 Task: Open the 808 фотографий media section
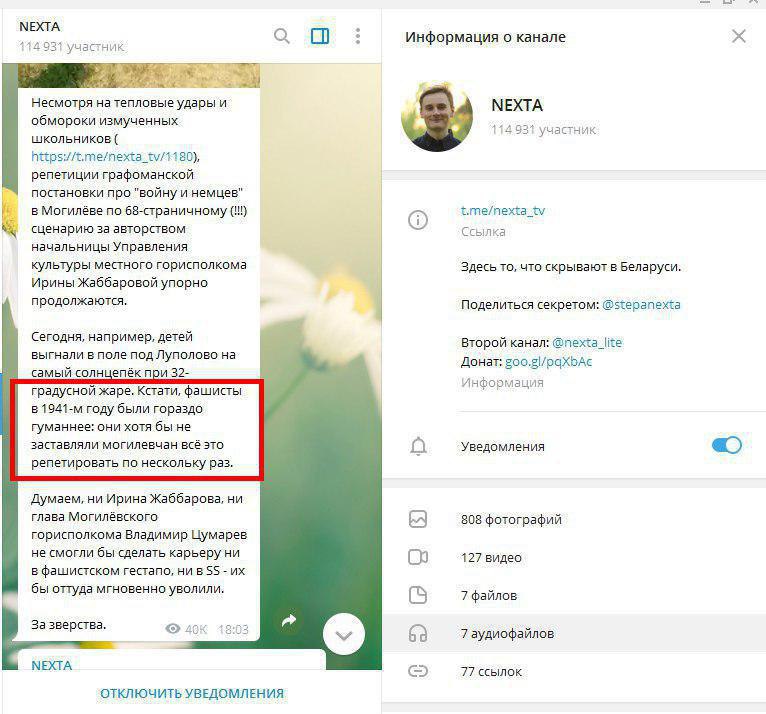[x=574, y=519]
